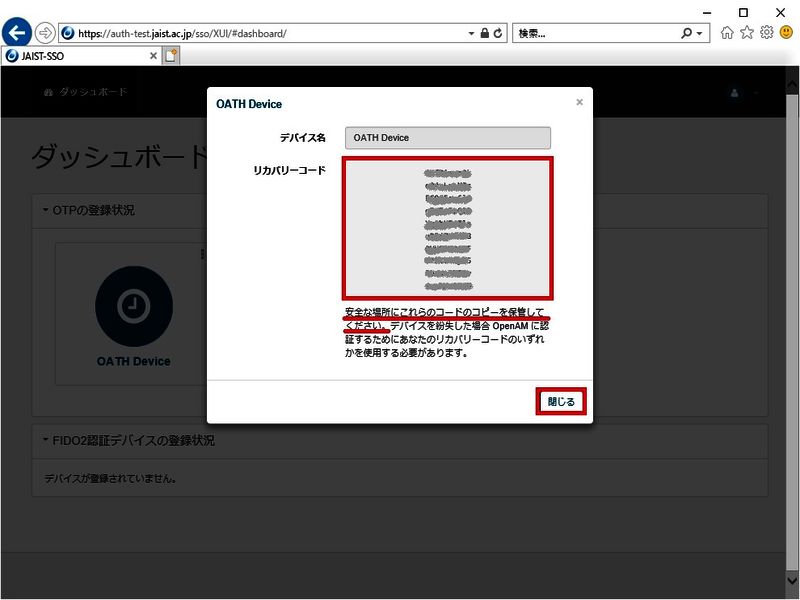This screenshot has height=600, width=800.
Task: Open a new browser tab
Action: pos(171,56)
